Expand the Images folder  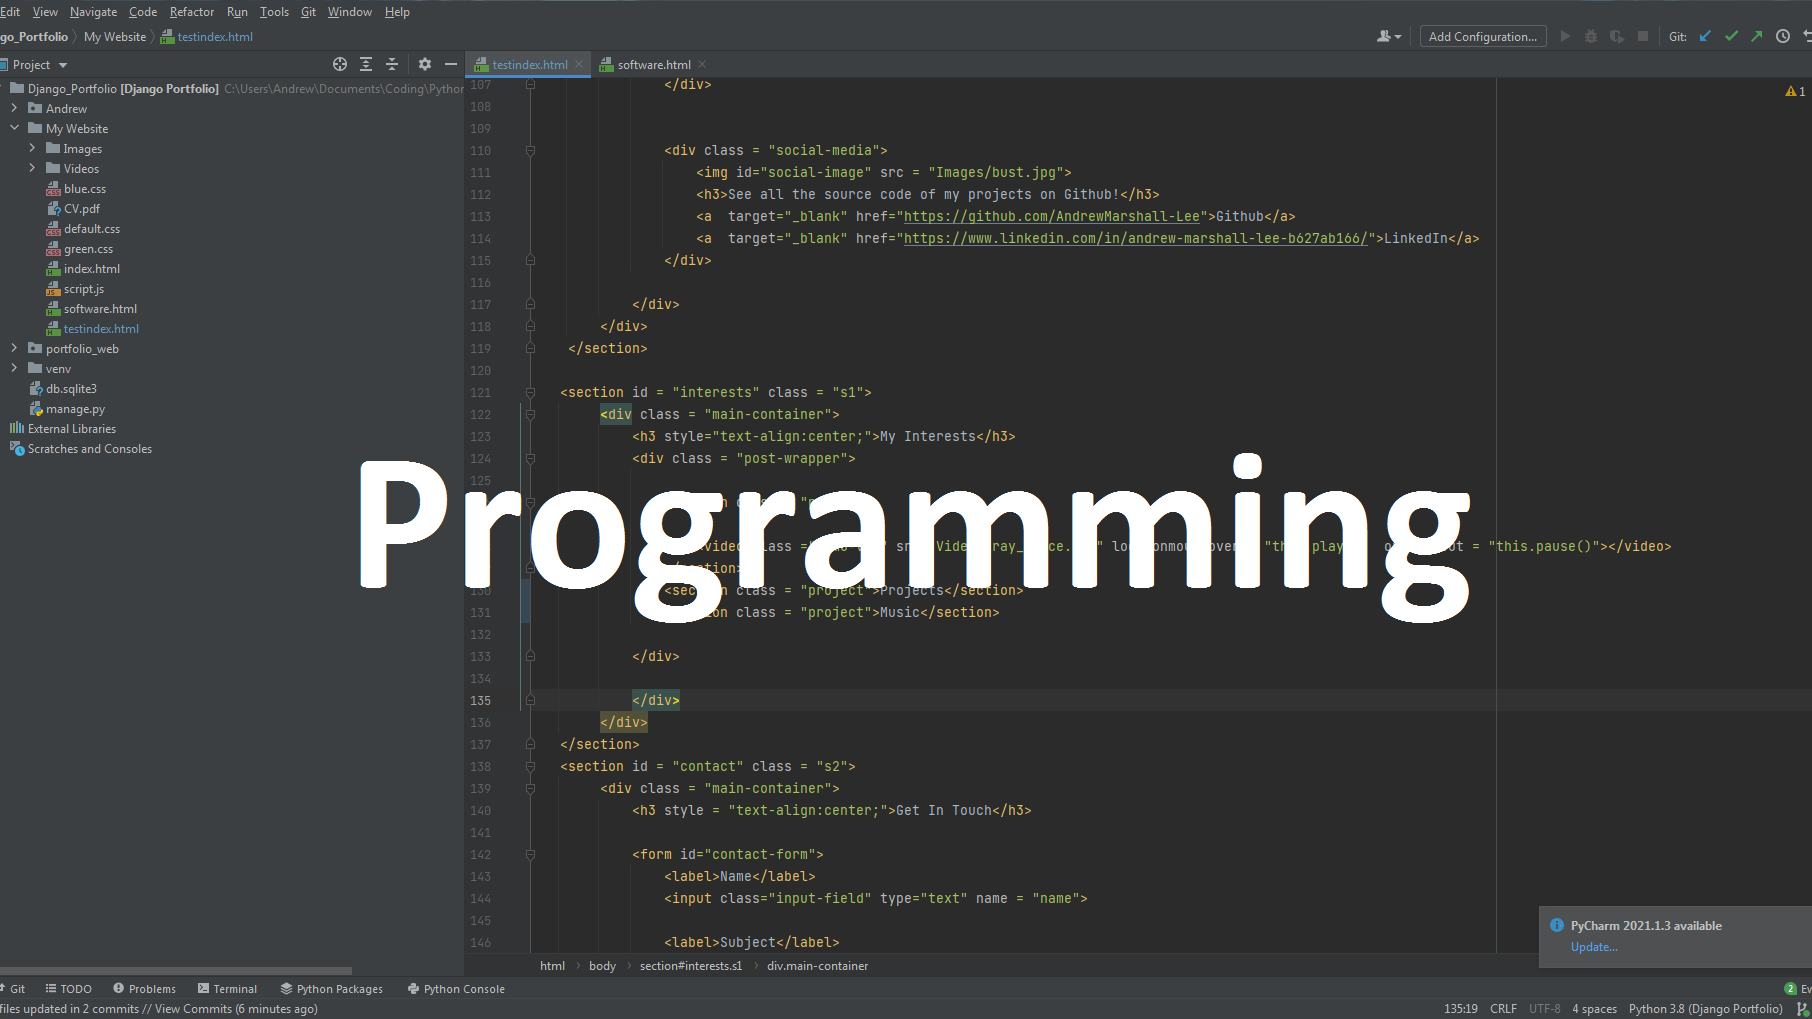[32, 148]
